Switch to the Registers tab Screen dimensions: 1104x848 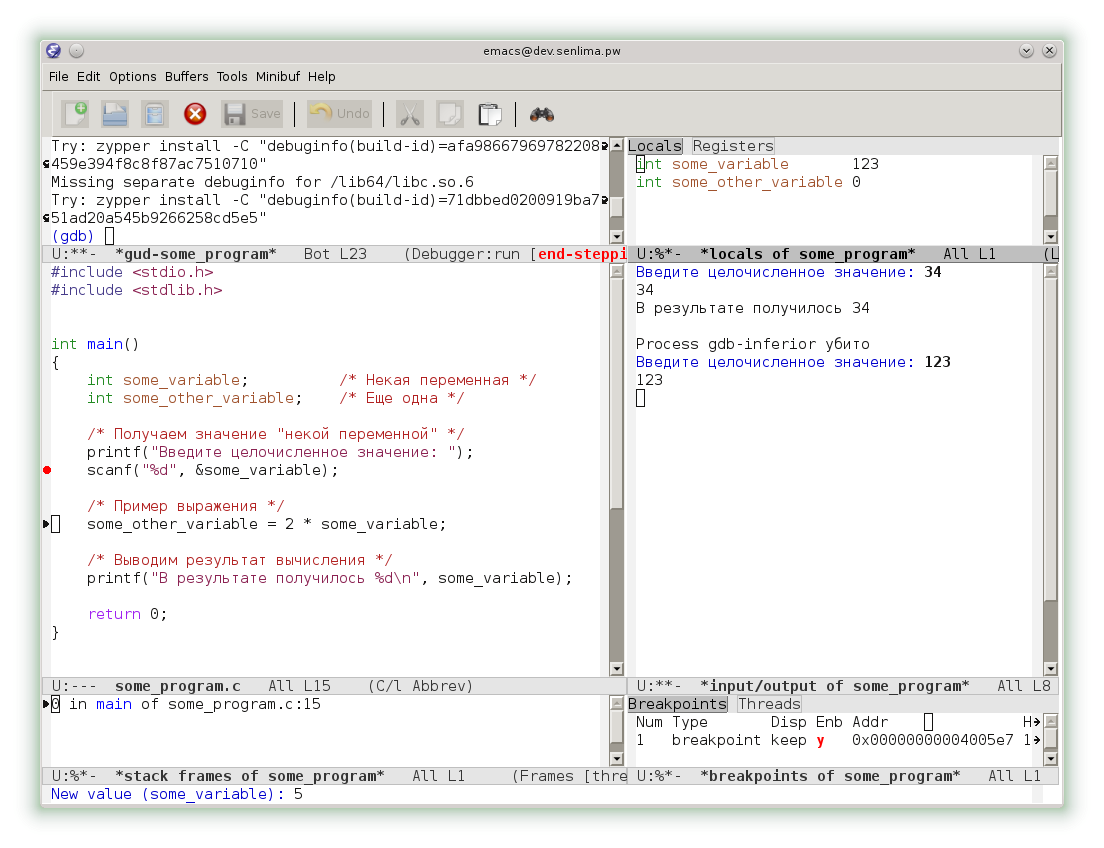tap(733, 146)
